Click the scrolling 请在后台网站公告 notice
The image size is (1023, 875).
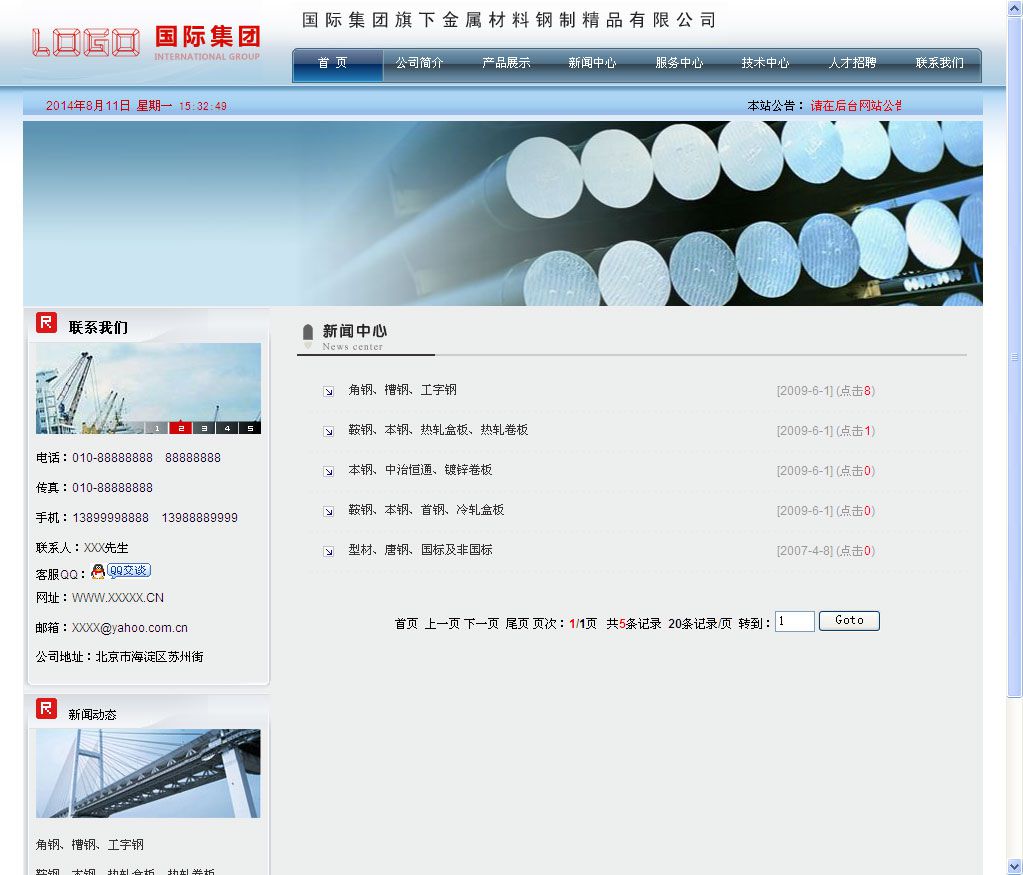856,106
